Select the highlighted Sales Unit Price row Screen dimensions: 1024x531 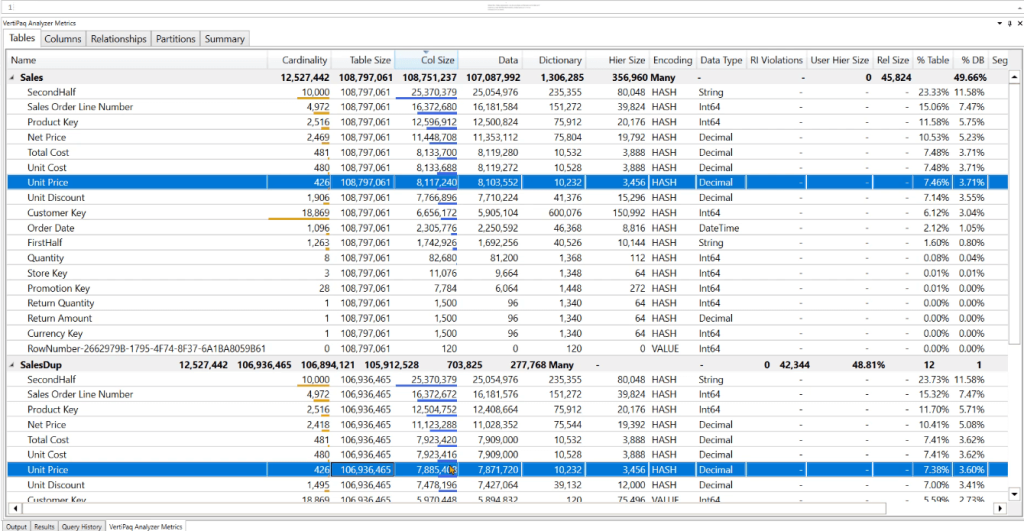coord(507,182)
